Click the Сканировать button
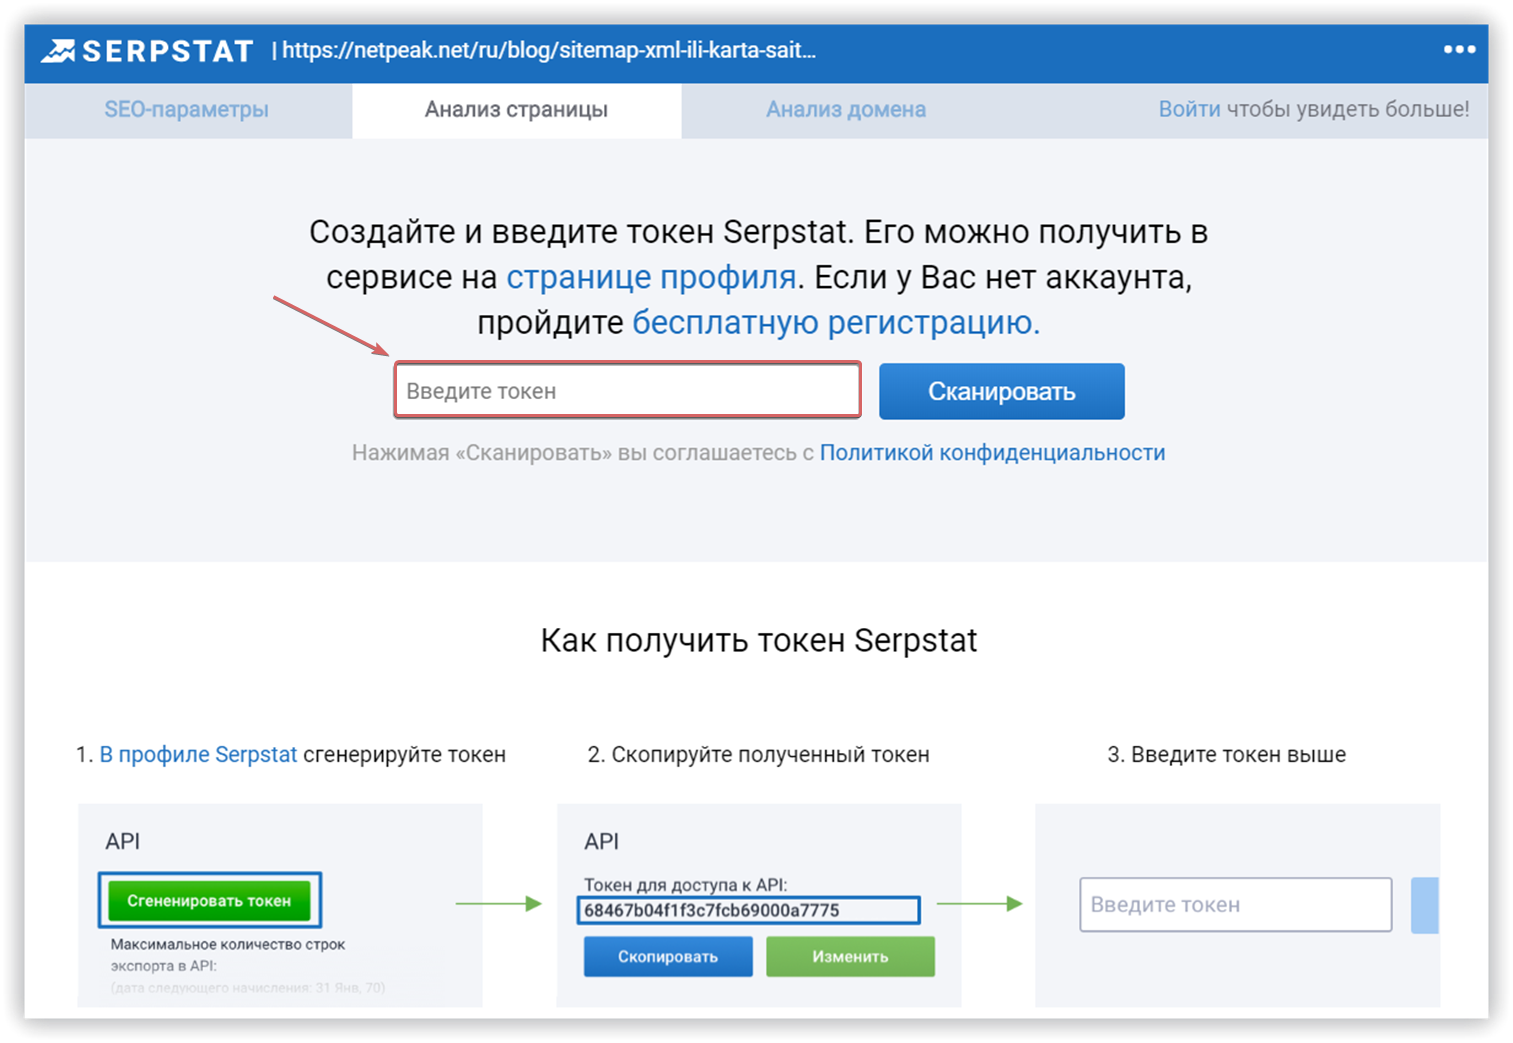1513x1043 pixels. (x=1002, y=391)
